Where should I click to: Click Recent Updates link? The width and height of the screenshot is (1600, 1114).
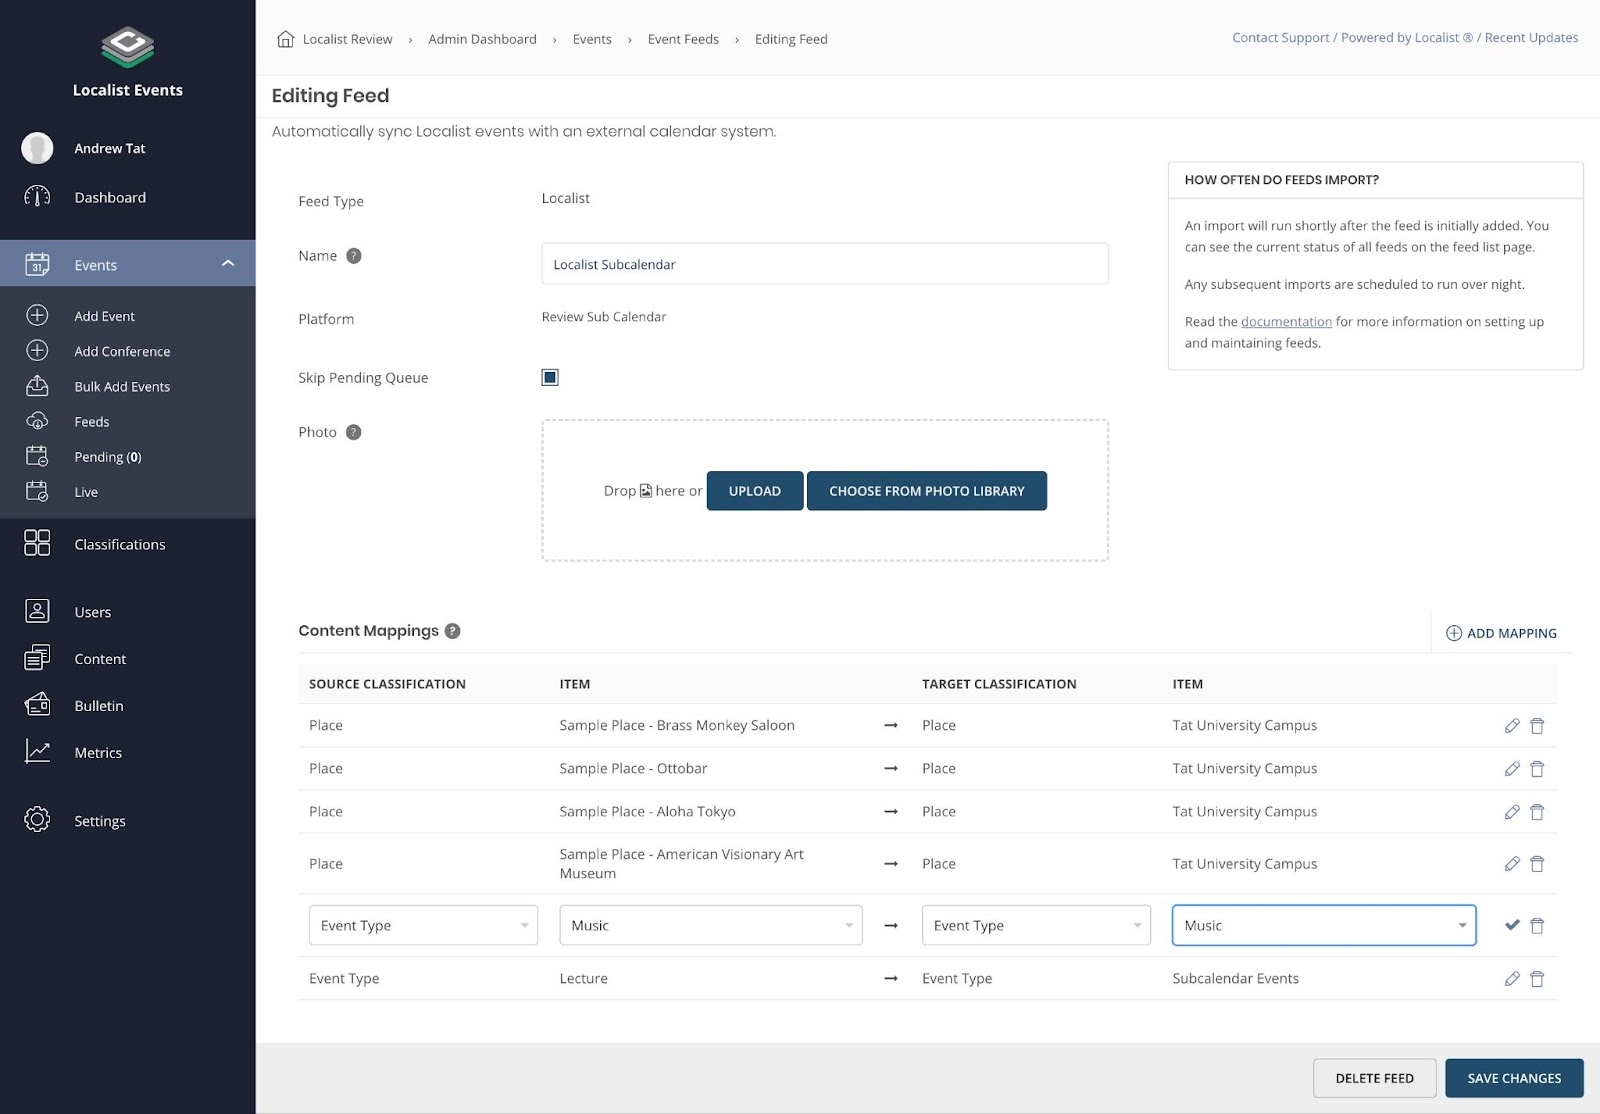(1531, 38)
